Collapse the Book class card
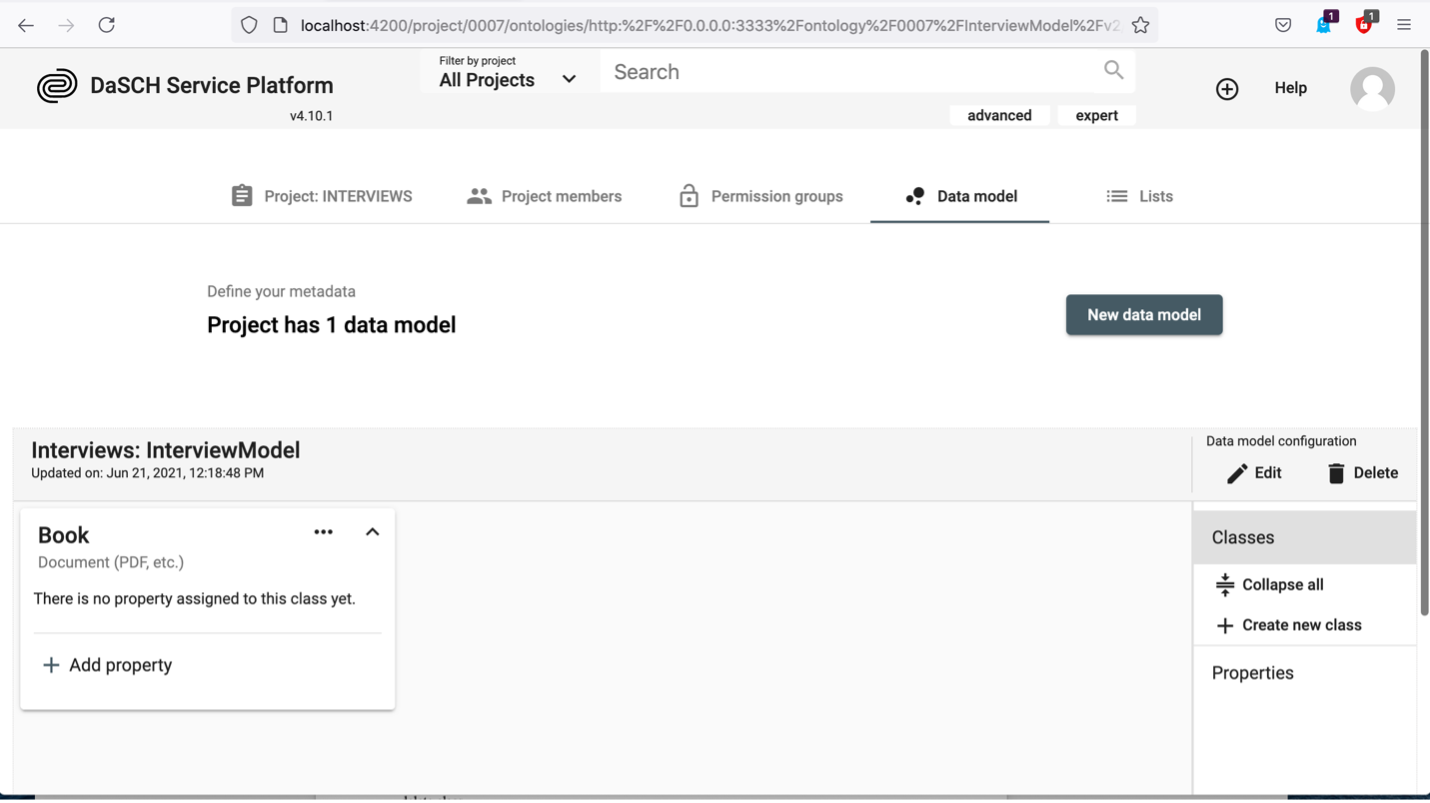Viewport: 1430px width, 803px height. [372, 532]
